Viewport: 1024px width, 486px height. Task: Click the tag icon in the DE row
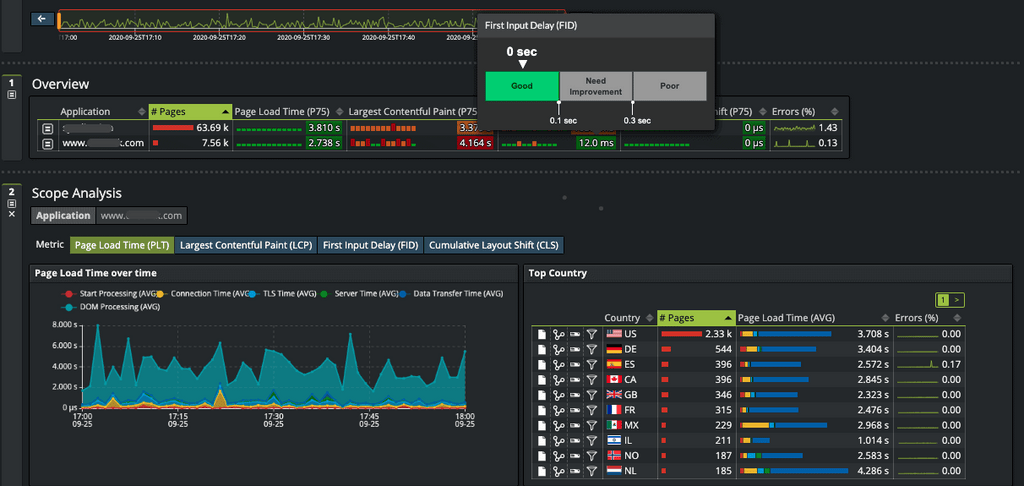coord(575,349)
